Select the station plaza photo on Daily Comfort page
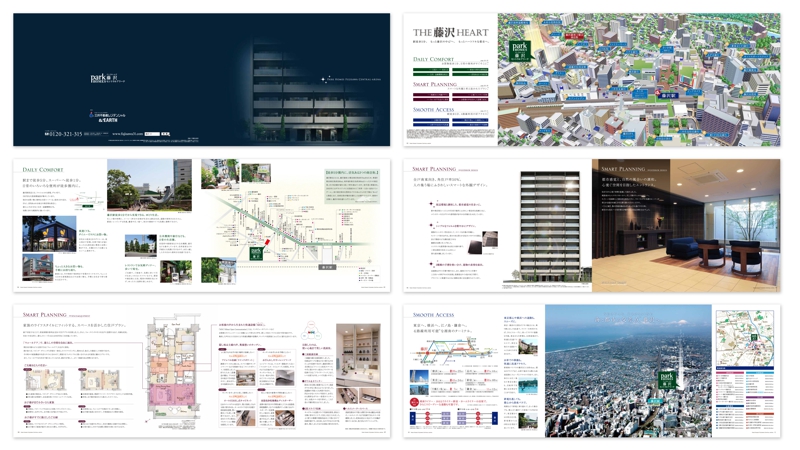Viewport: 800px width, 450px height. click(x=149, y=185)
